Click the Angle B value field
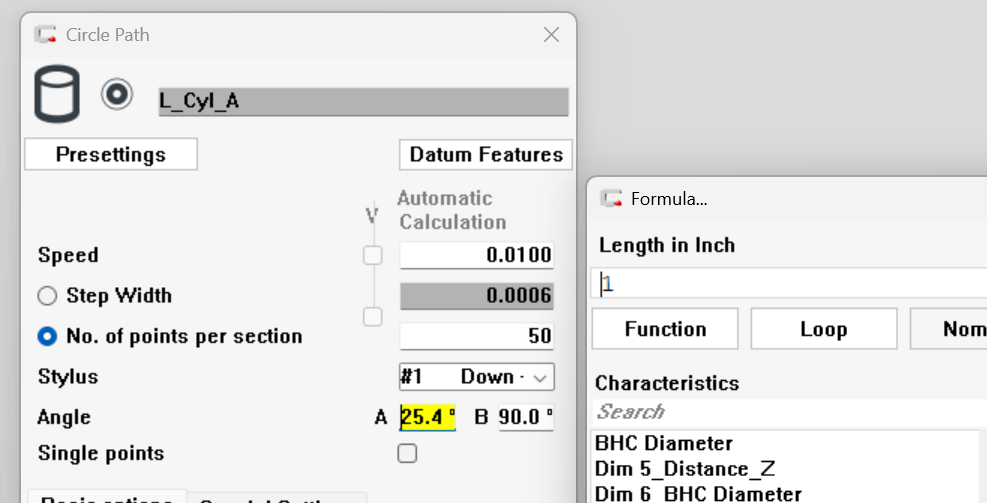987x503 pixels. pos(525,417)
